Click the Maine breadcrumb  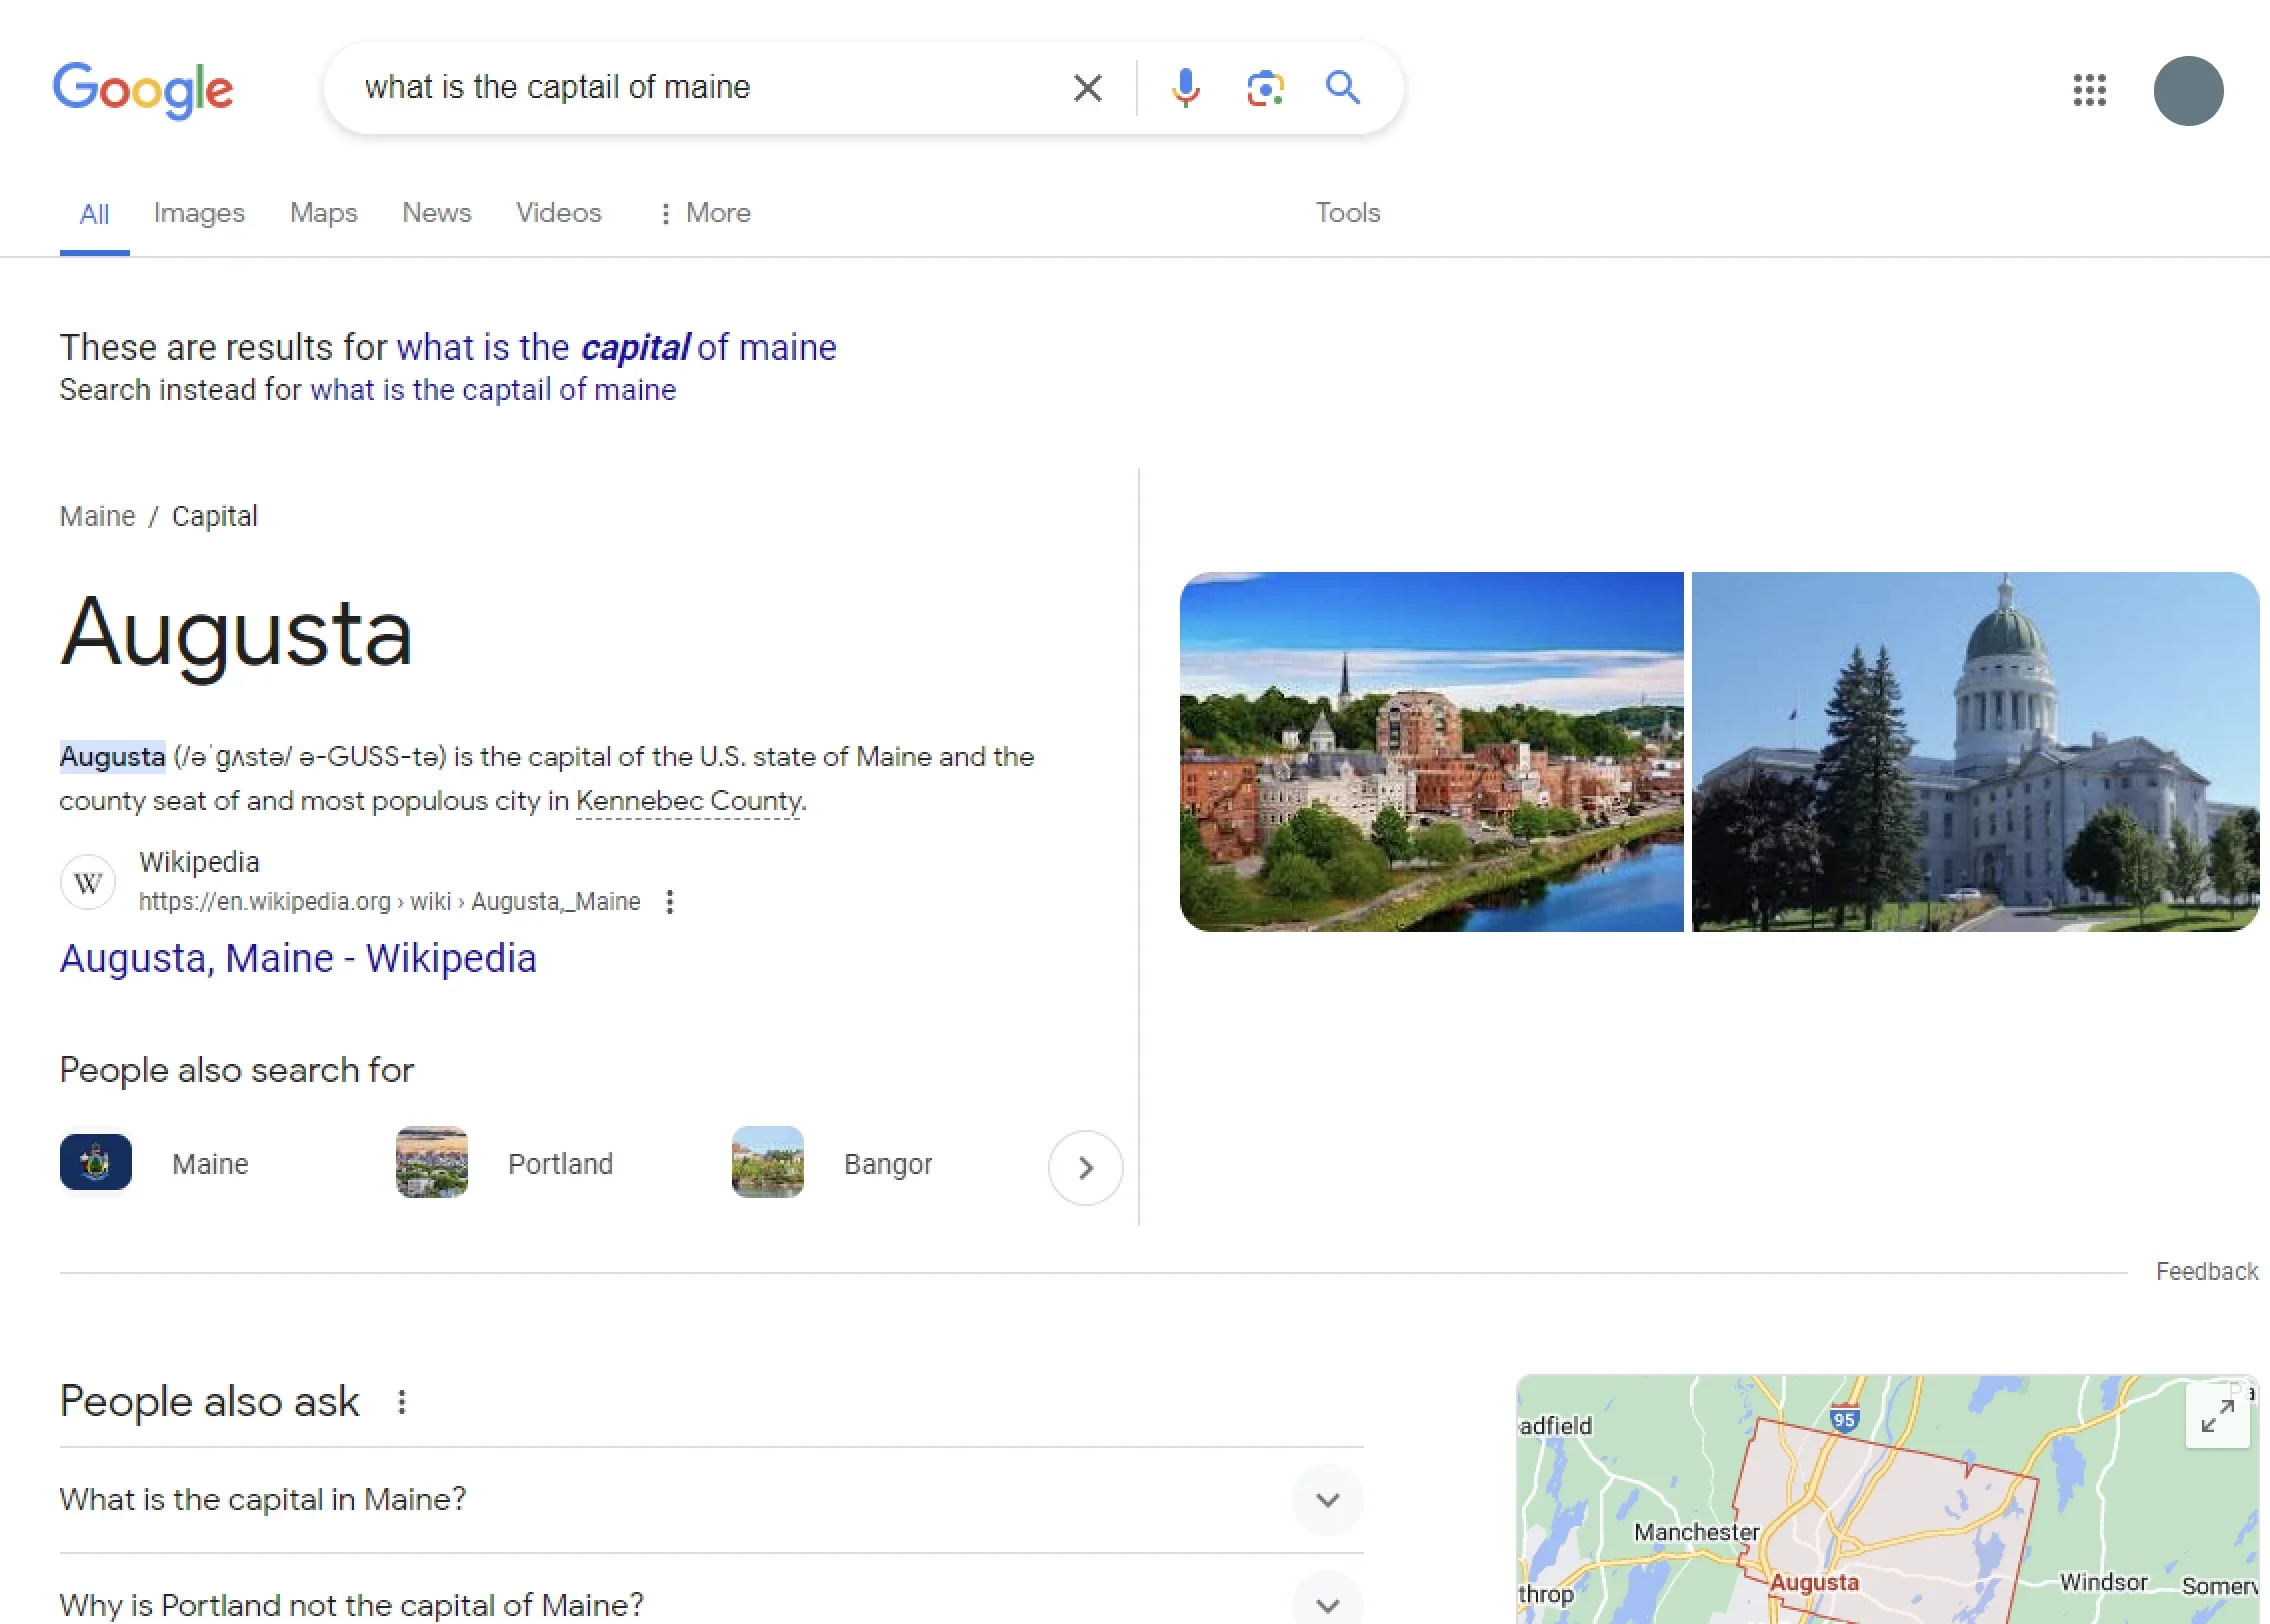pyautogui.click(x=97, y=516)
